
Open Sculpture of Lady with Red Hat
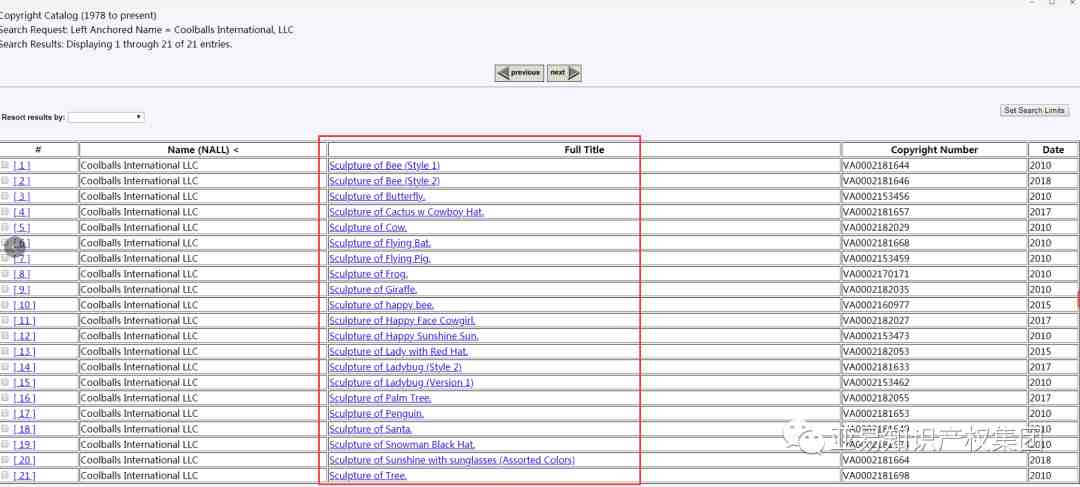[x=399, y=351]
